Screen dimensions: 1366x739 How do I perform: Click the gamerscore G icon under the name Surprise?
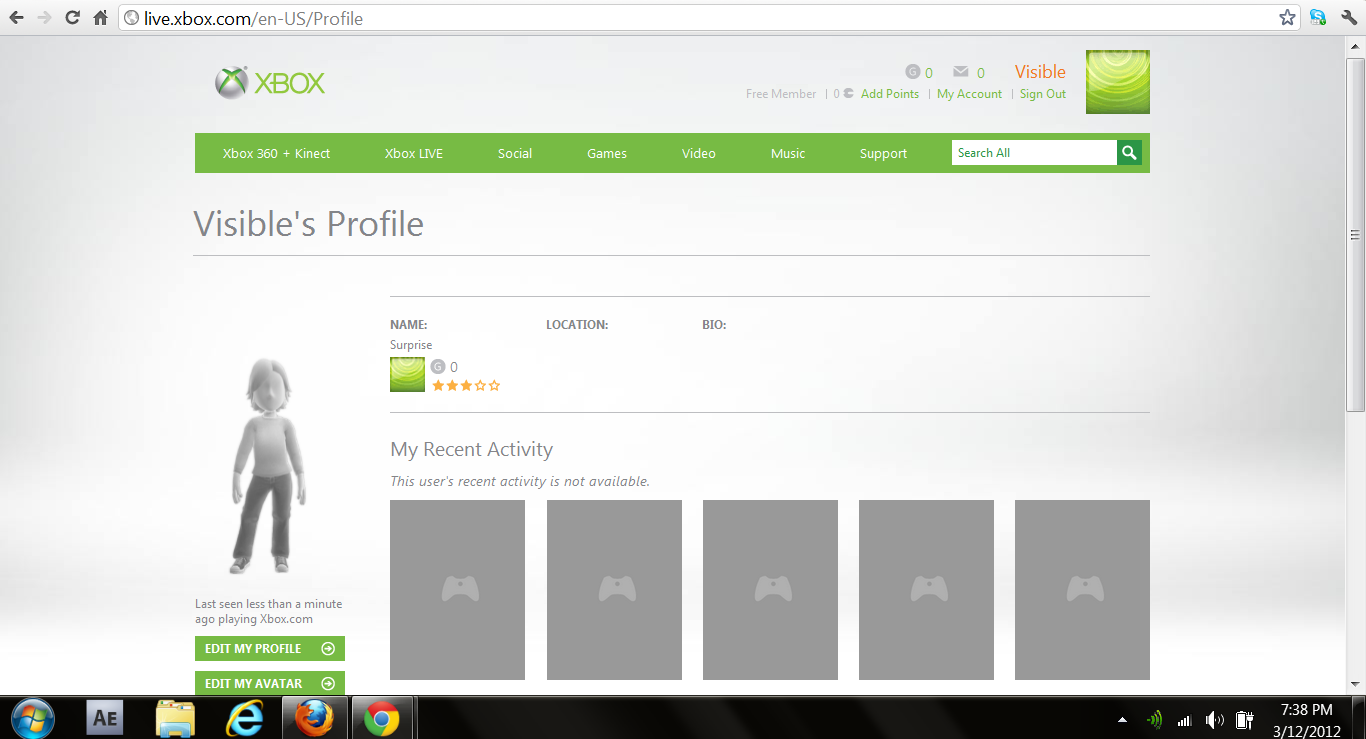click(438, 367)
